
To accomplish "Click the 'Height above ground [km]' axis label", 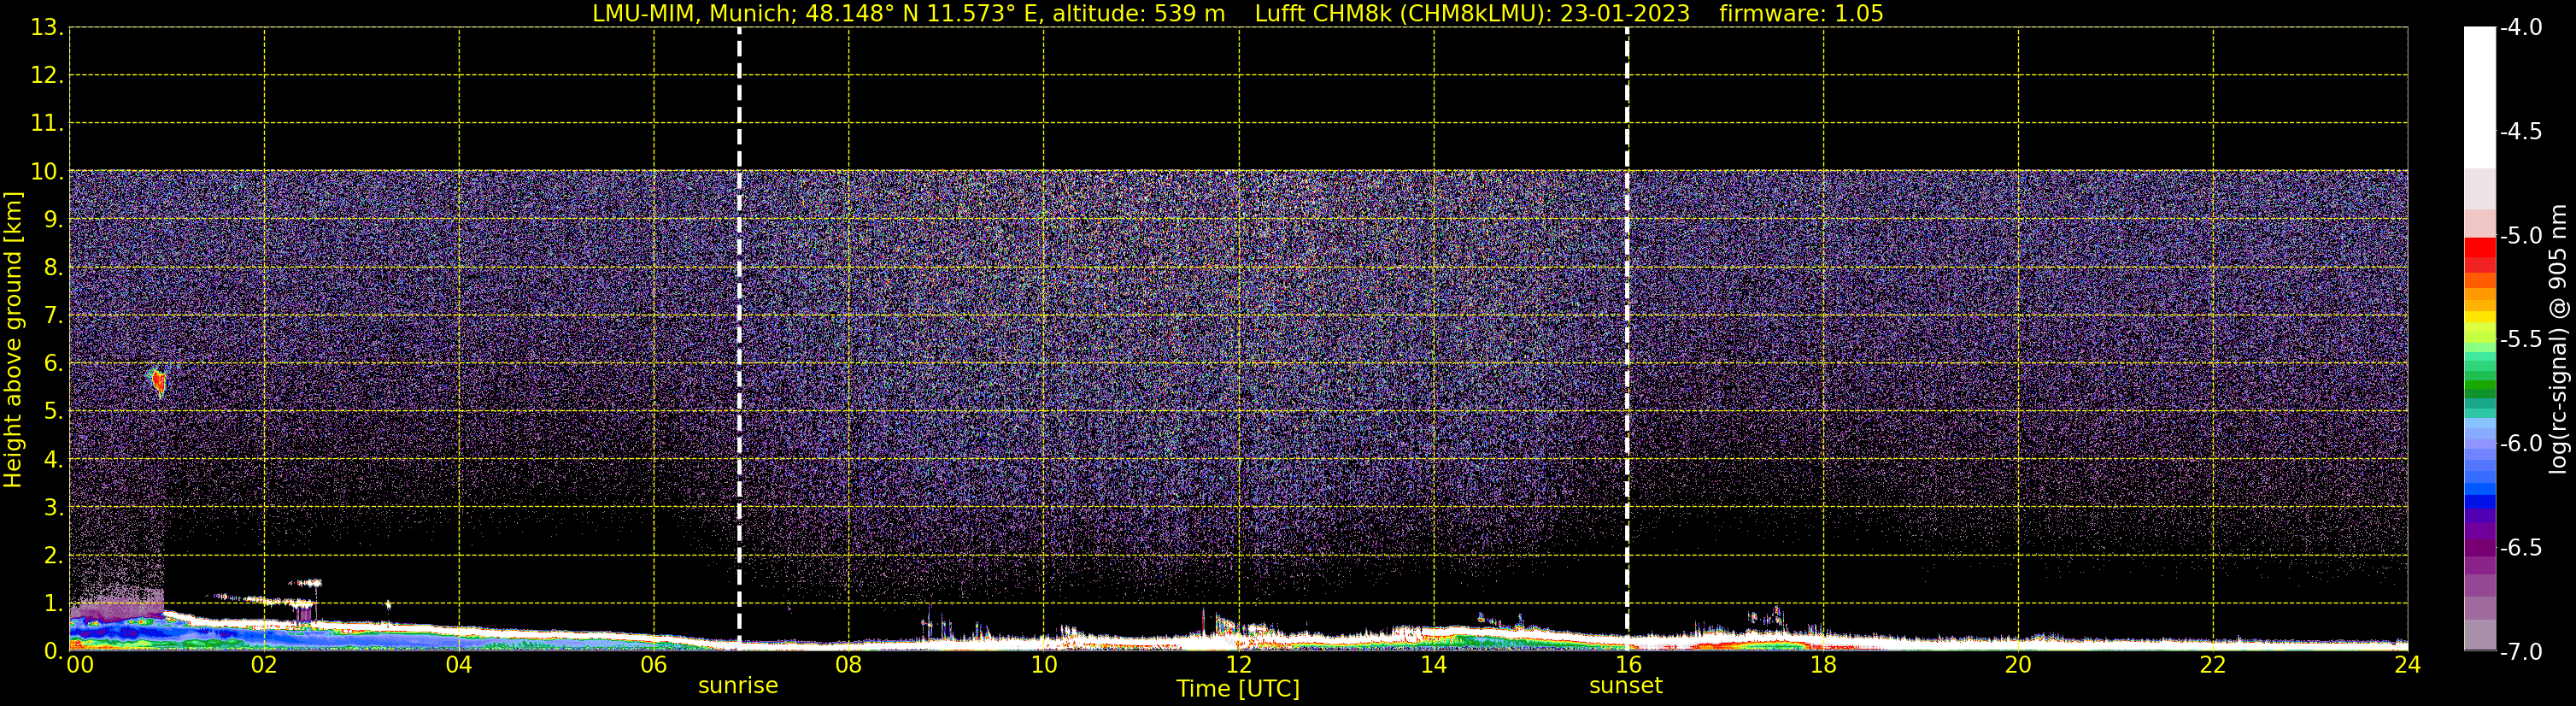I will tap(13, 340).
